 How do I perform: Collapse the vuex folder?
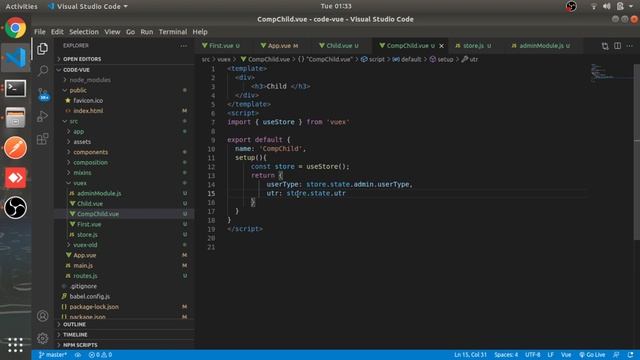pyautogui.click(x=124, y=183)
